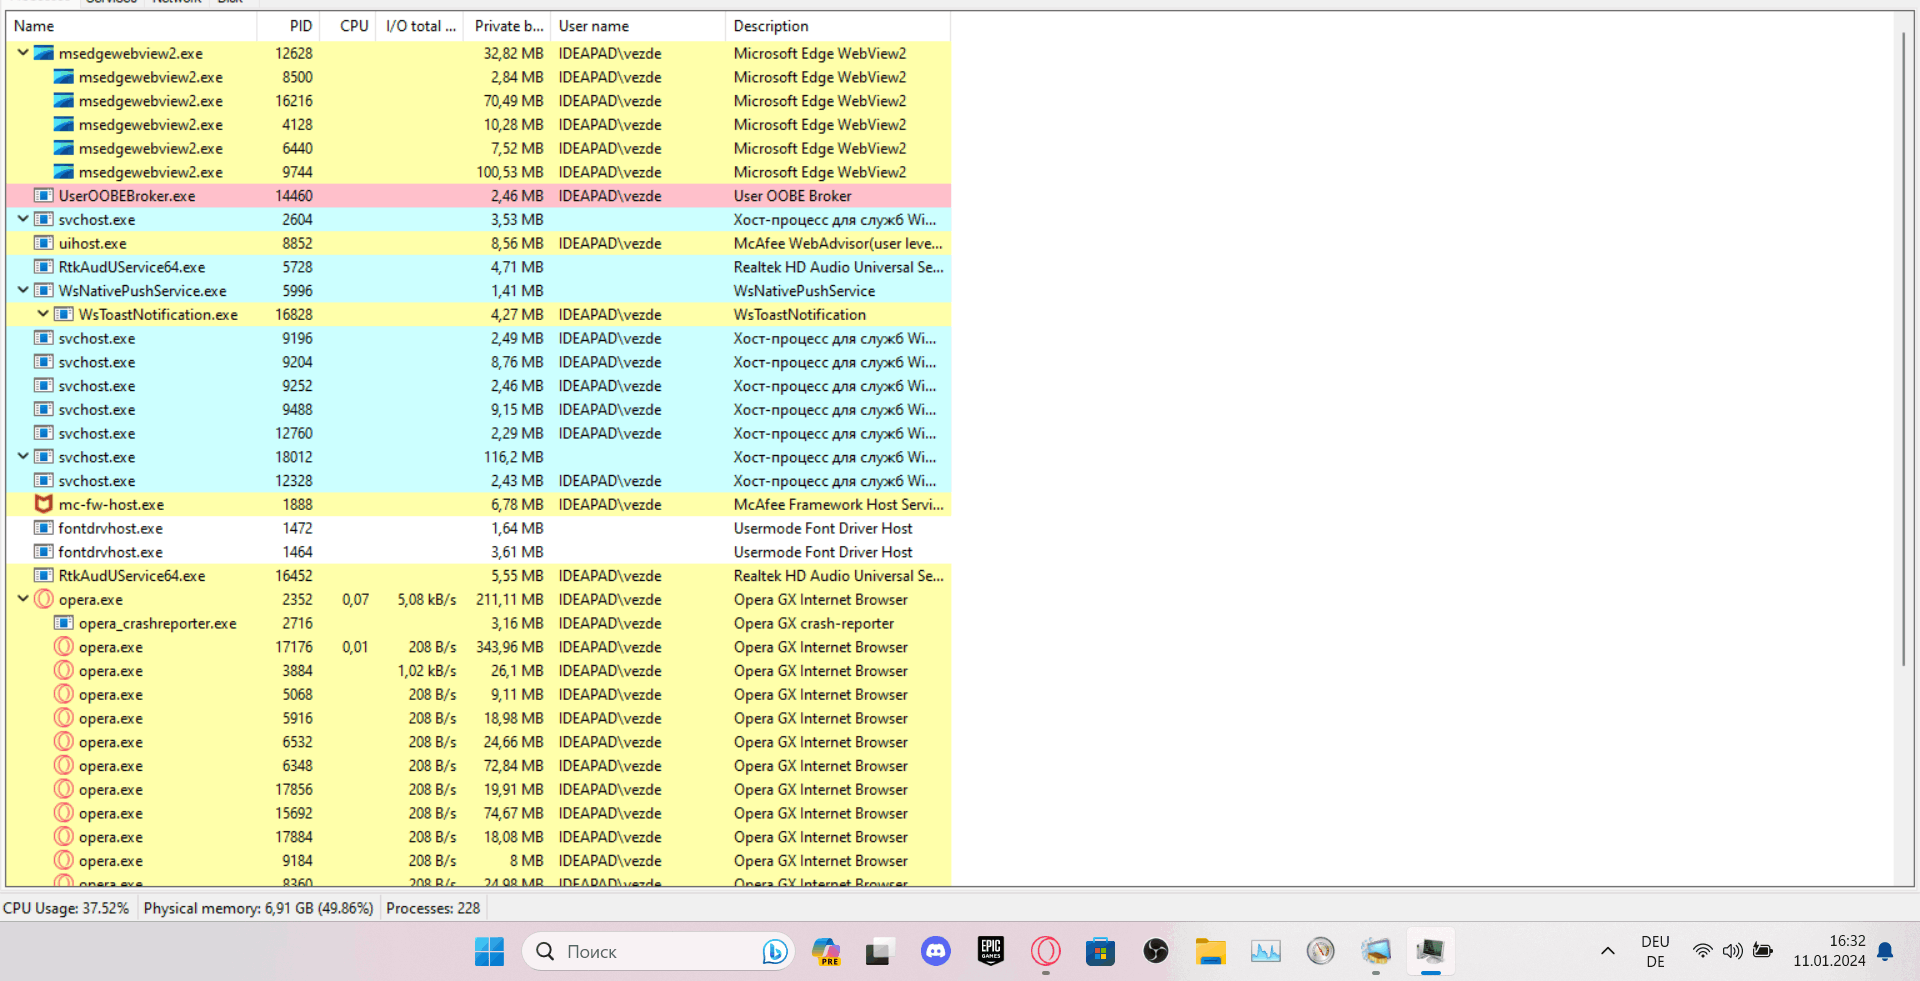The width and height of the screenshot is (1920, 981).
Task: Click the DEU DE language indicator
Action: 1655,951
